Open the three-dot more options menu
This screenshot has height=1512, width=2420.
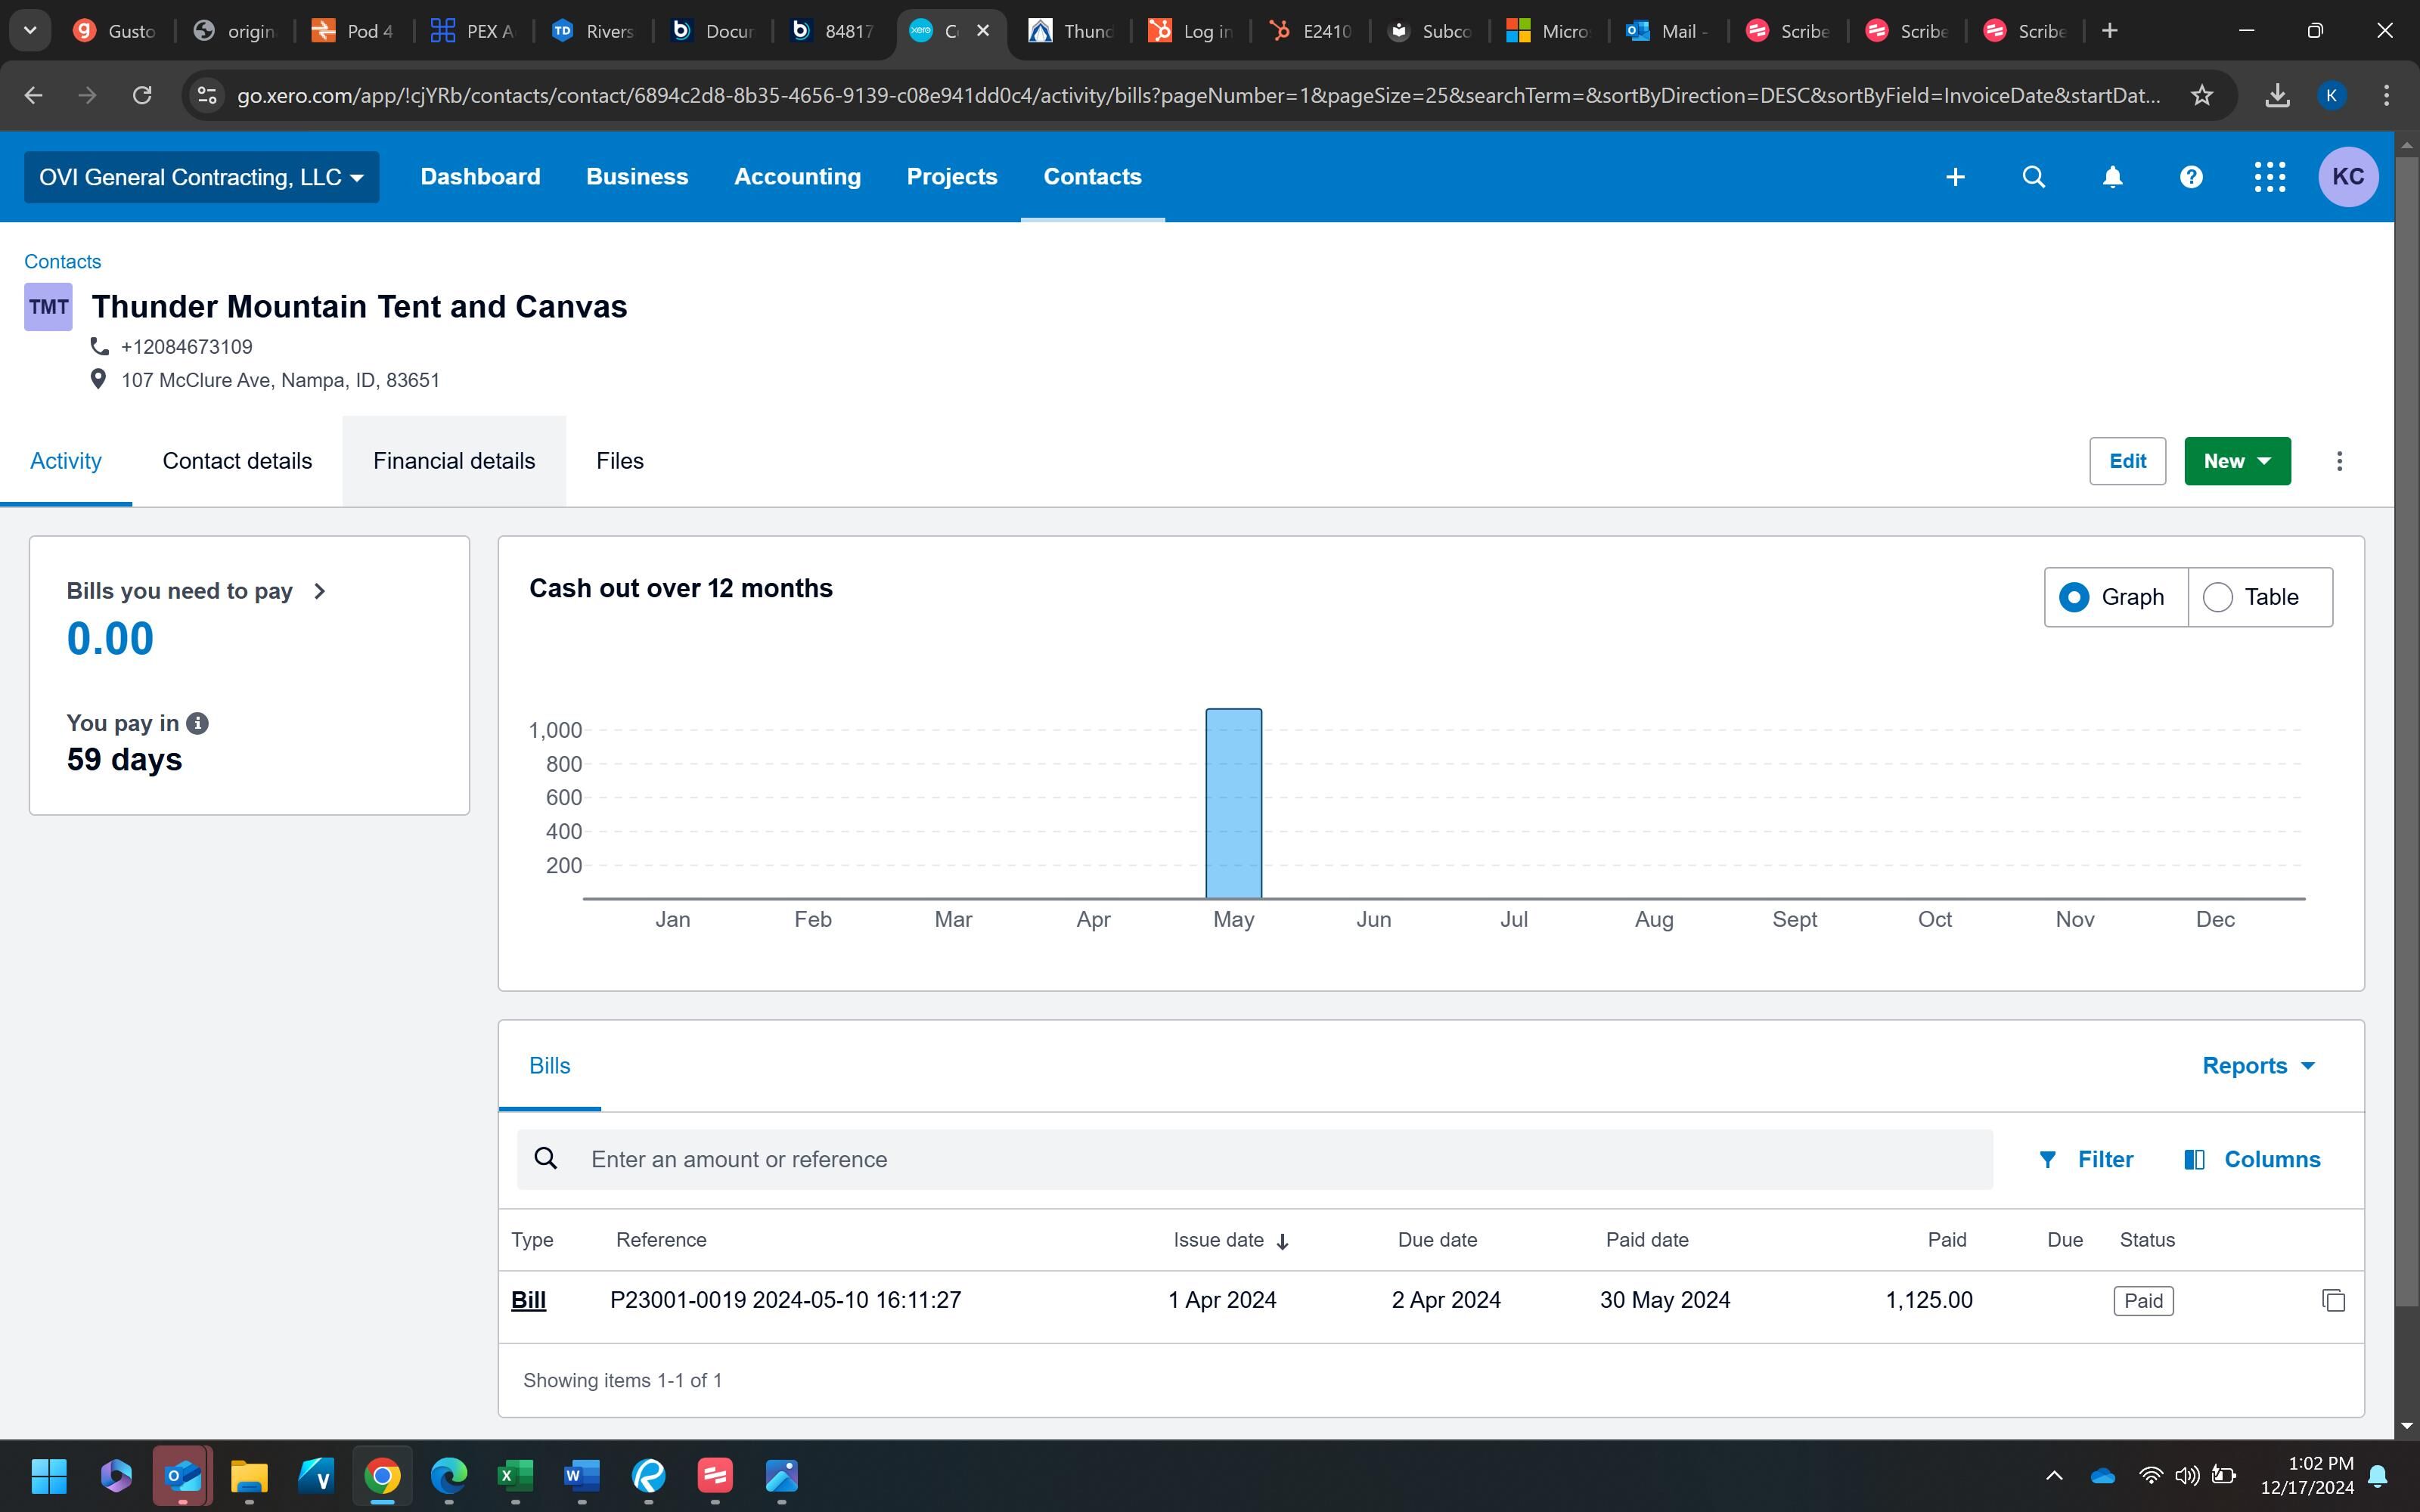coord(2339,461)
